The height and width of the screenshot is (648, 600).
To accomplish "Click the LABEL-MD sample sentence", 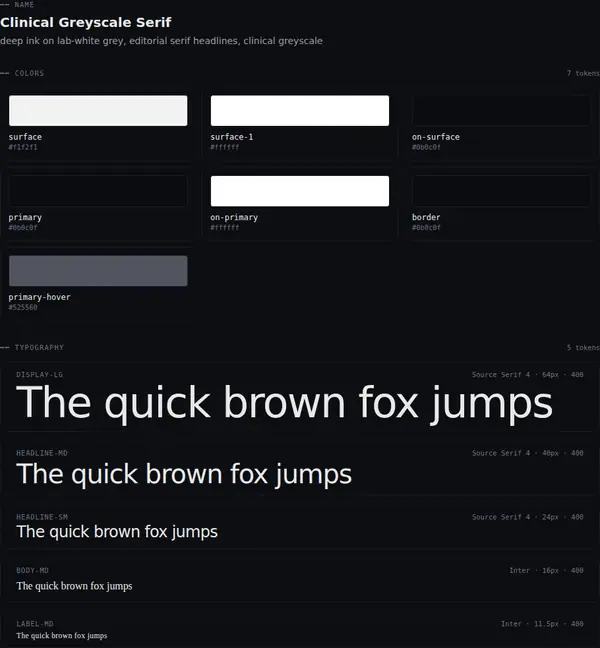I will click(x=62, y=636).
